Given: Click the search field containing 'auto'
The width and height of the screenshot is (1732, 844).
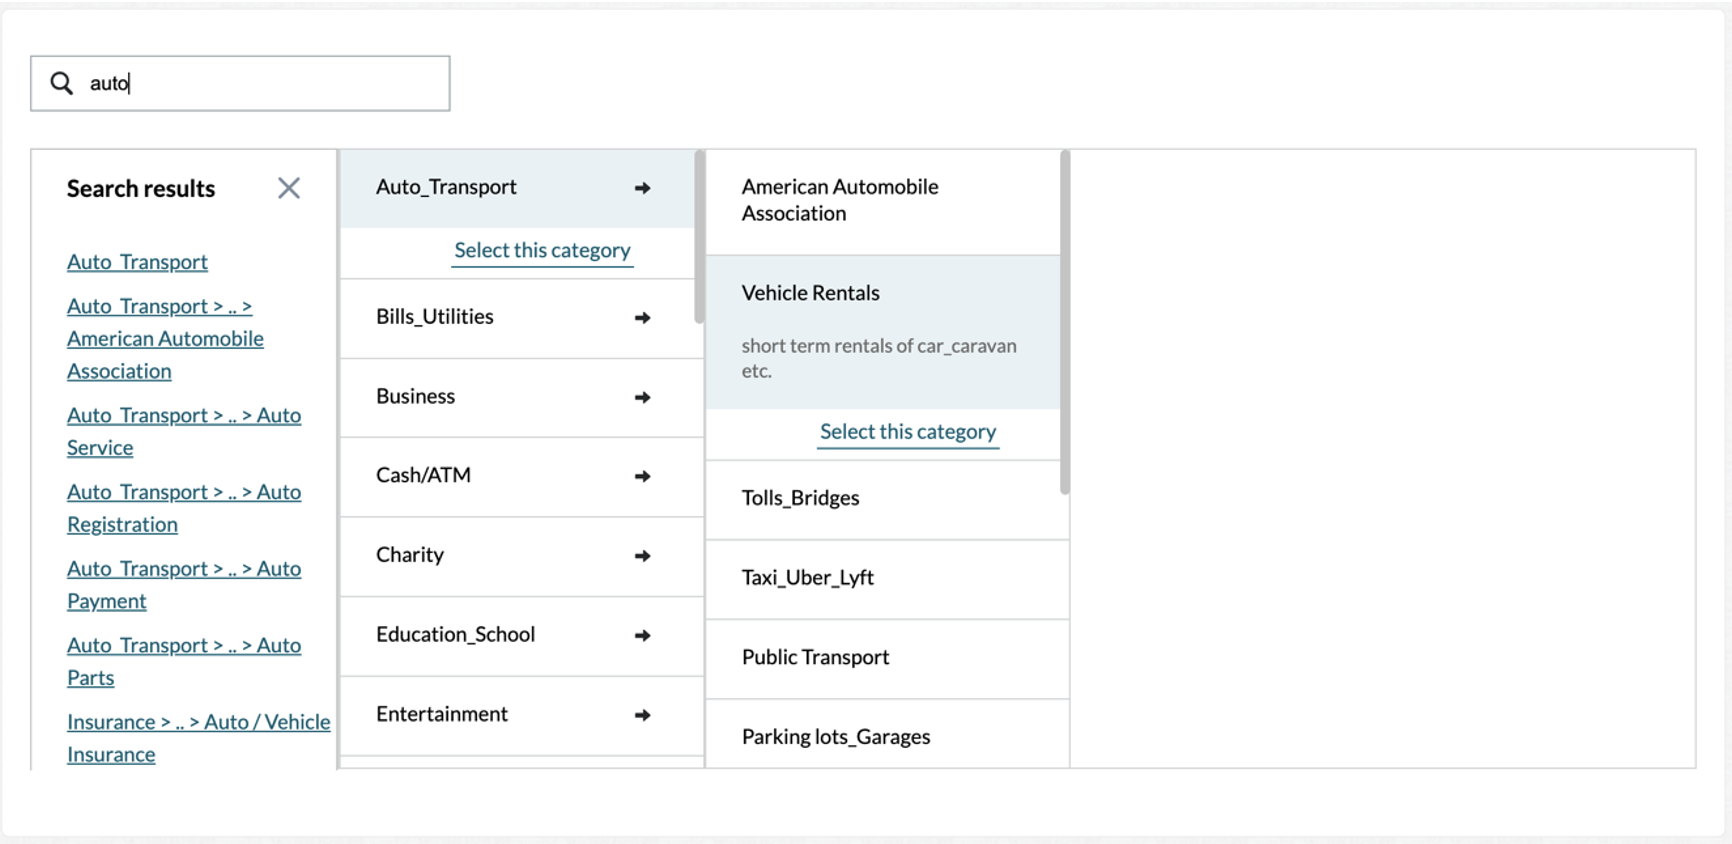Looking at the screenshot, I should pos(240,83).
